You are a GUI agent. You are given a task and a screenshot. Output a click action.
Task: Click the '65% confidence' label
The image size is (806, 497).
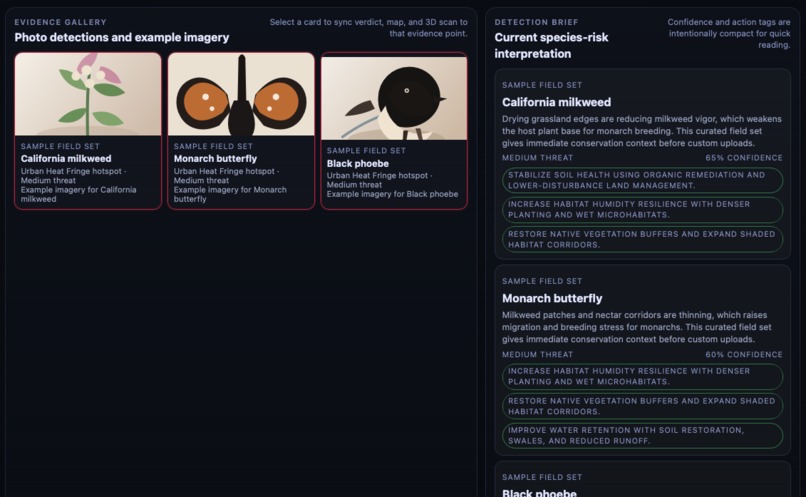744,158
